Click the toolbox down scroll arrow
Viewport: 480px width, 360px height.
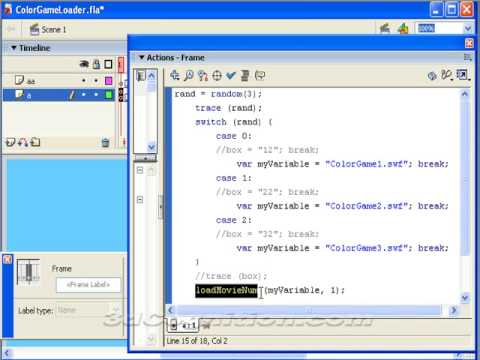point(152,146)
